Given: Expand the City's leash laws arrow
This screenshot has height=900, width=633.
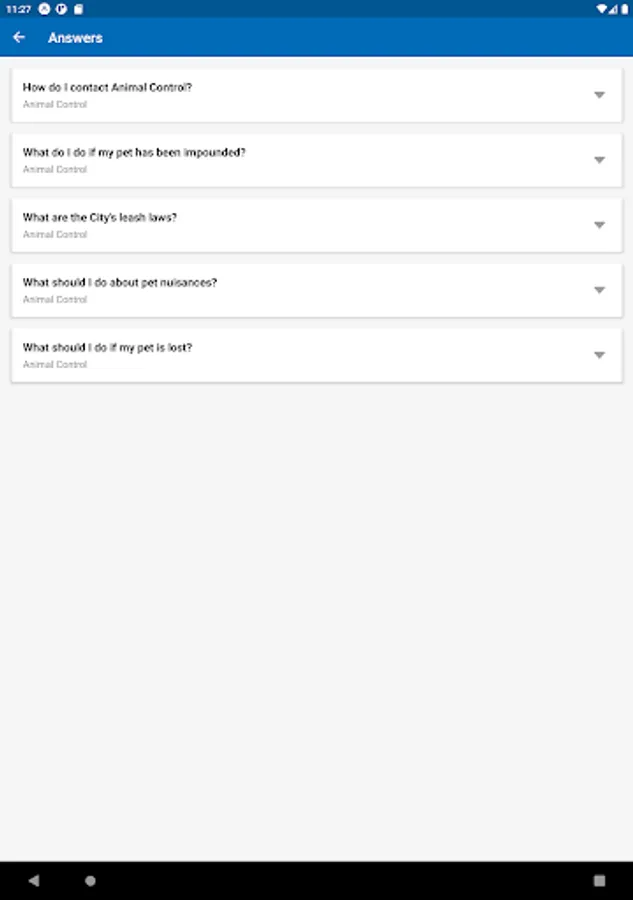Looking at the screenshot, I should 599,225.
